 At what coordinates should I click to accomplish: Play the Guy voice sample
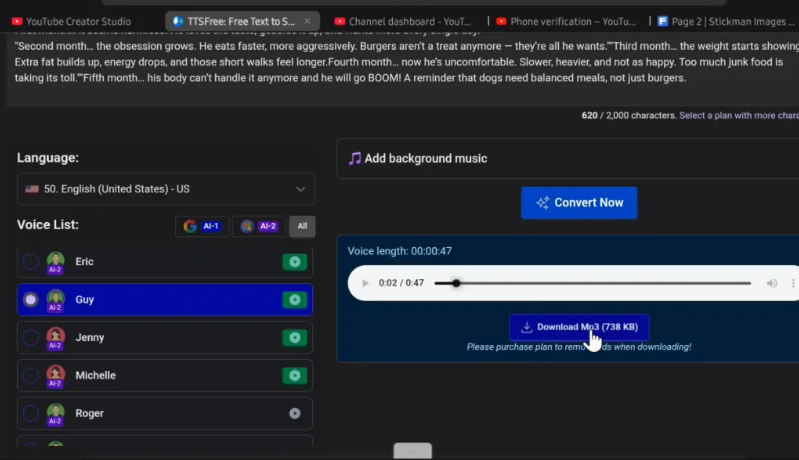(x=293, y=300)
